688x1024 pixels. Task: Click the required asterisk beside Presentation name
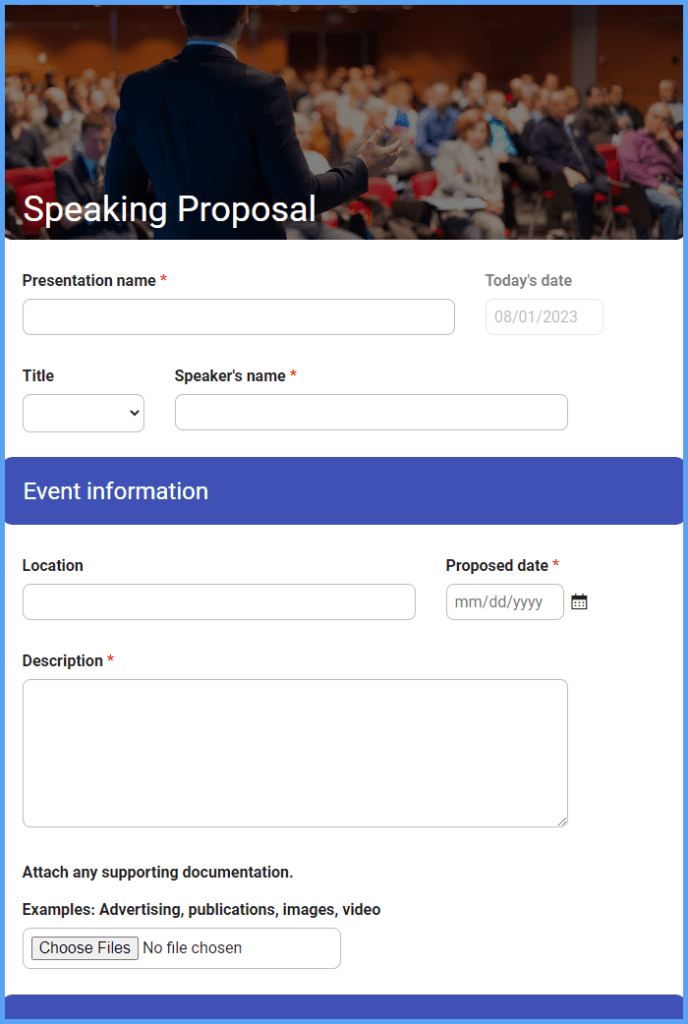tap(162, 280)
